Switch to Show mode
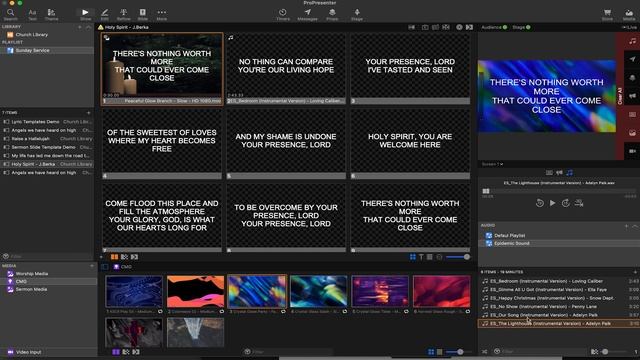This screenshot has height=360, width=640. 85,14
